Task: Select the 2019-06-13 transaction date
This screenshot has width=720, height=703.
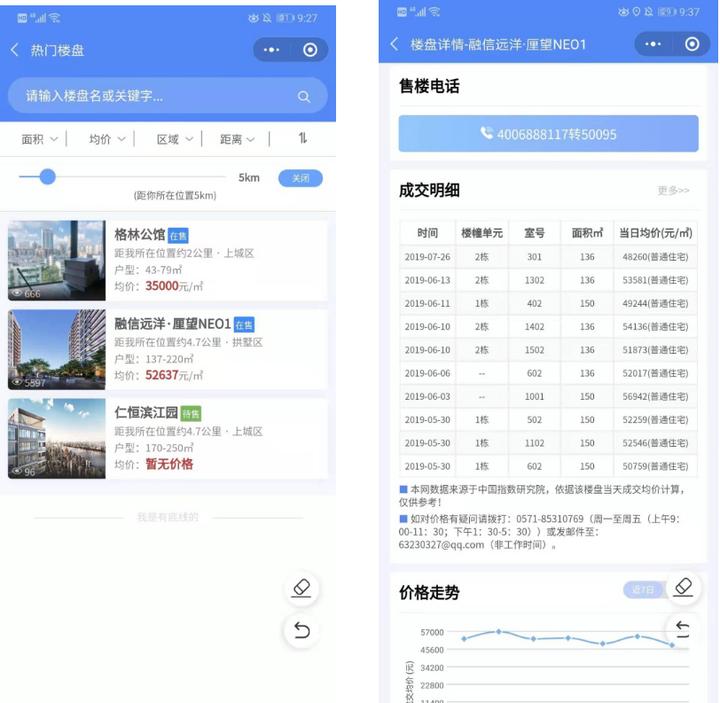Action: pos(427,280)
